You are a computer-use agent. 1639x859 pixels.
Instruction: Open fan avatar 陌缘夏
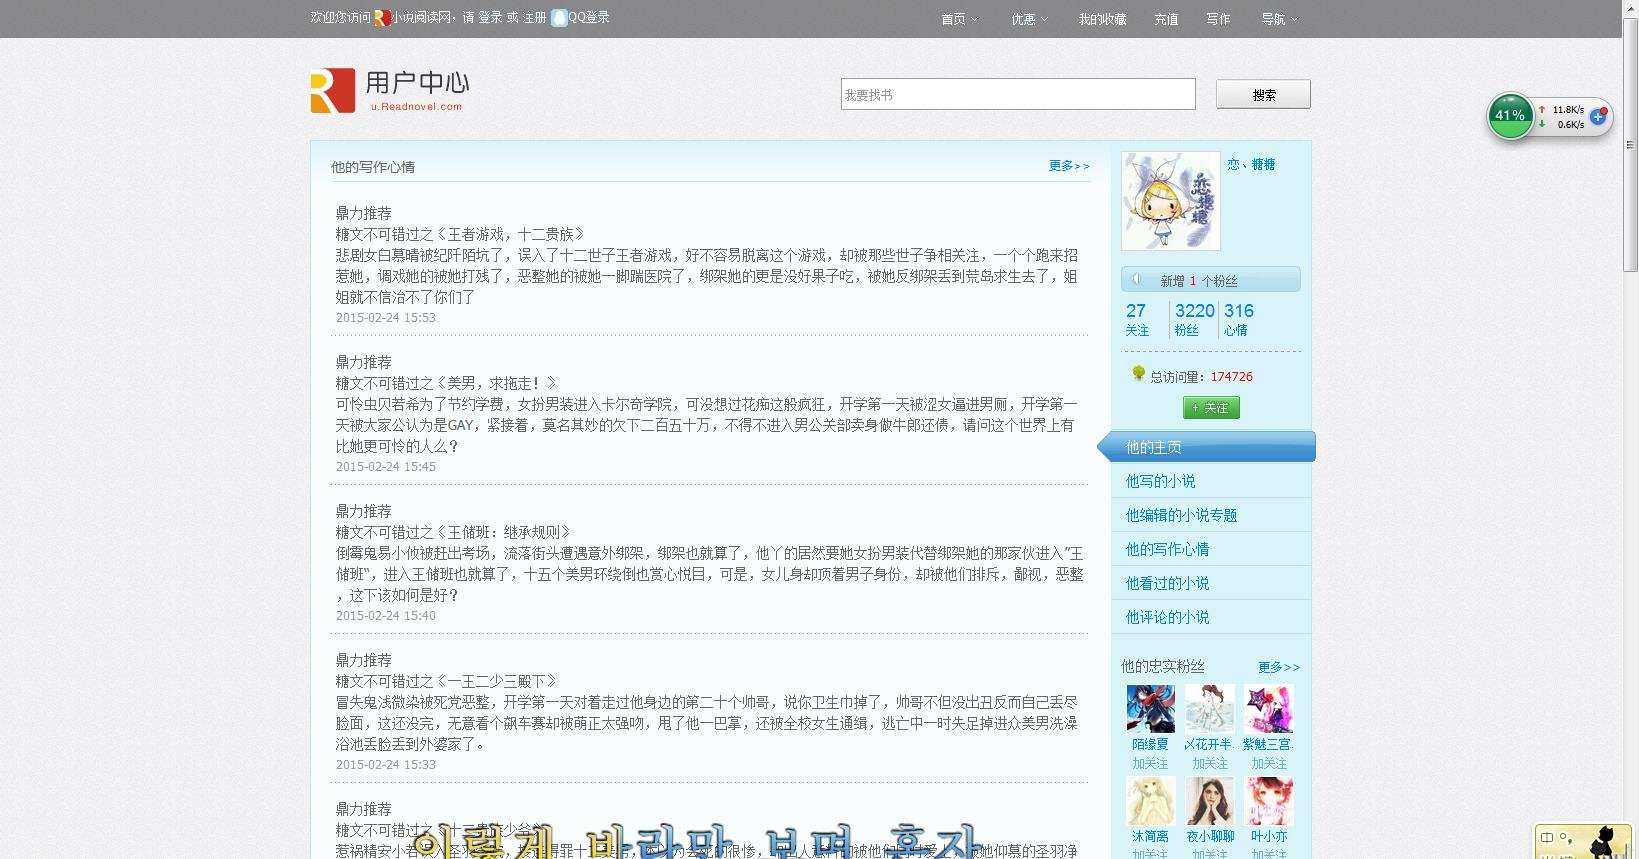tap(1150, 709)
